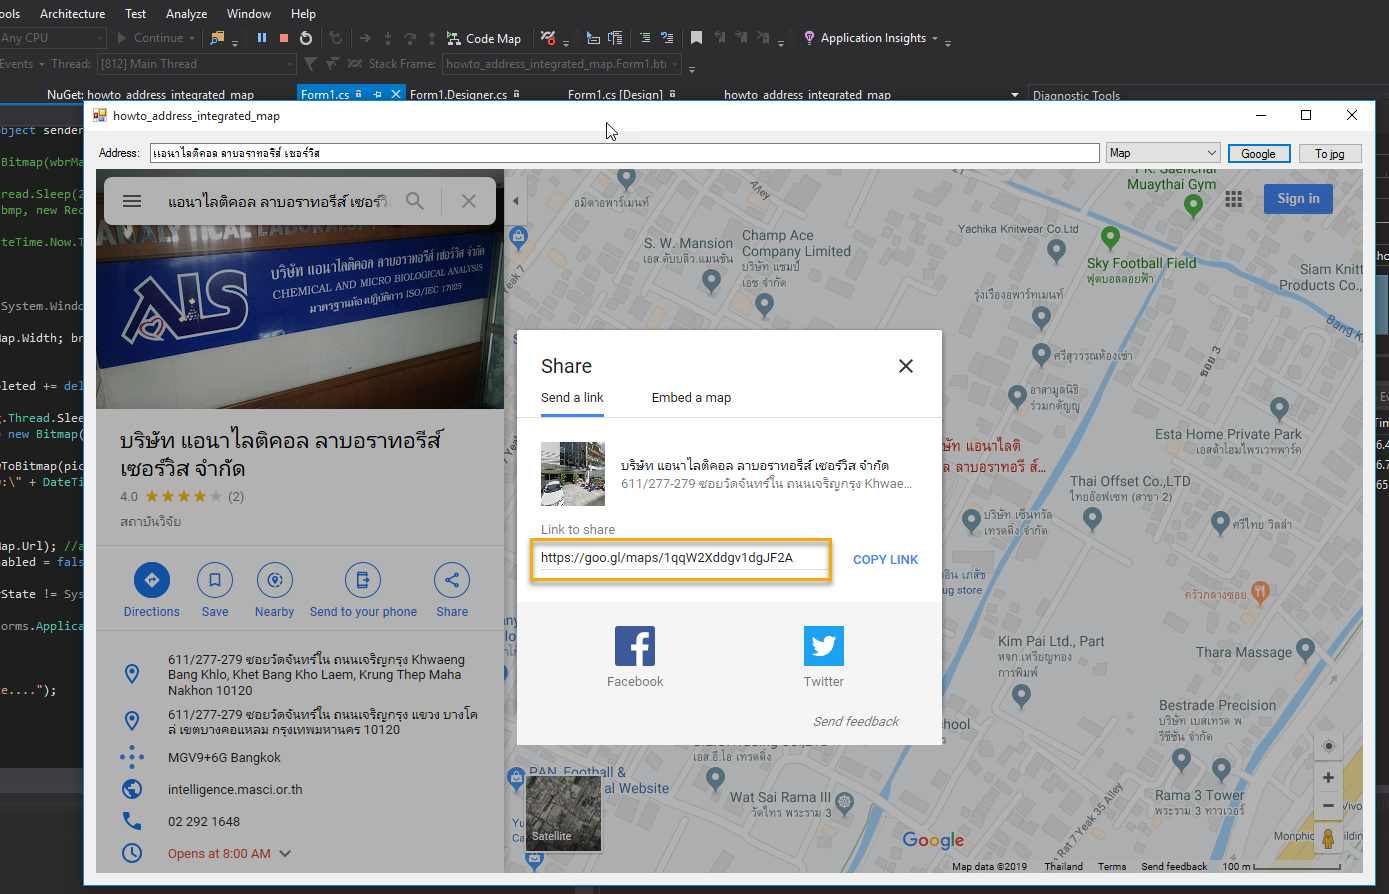Open the Google apps grid icon
This screenshot has height=894, width=1389.
(1234, 199)
